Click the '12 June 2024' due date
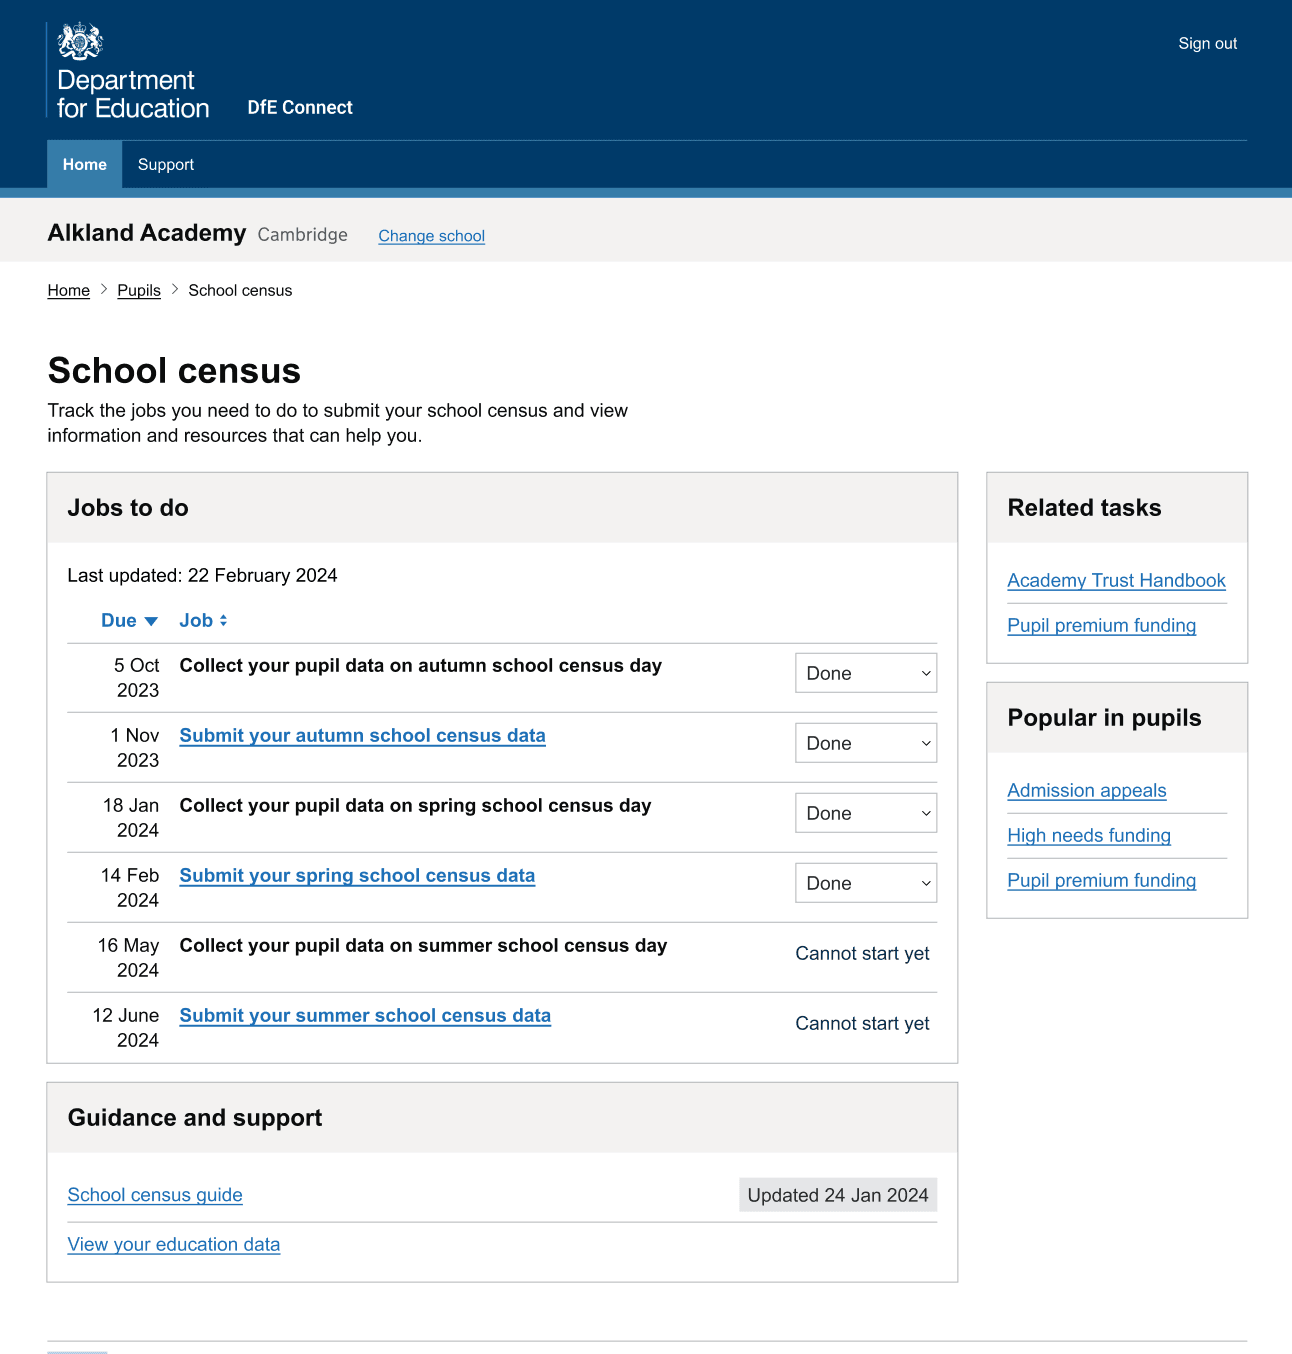Viewport: 1292px width, 1354px height. (x=126, y=1028)
